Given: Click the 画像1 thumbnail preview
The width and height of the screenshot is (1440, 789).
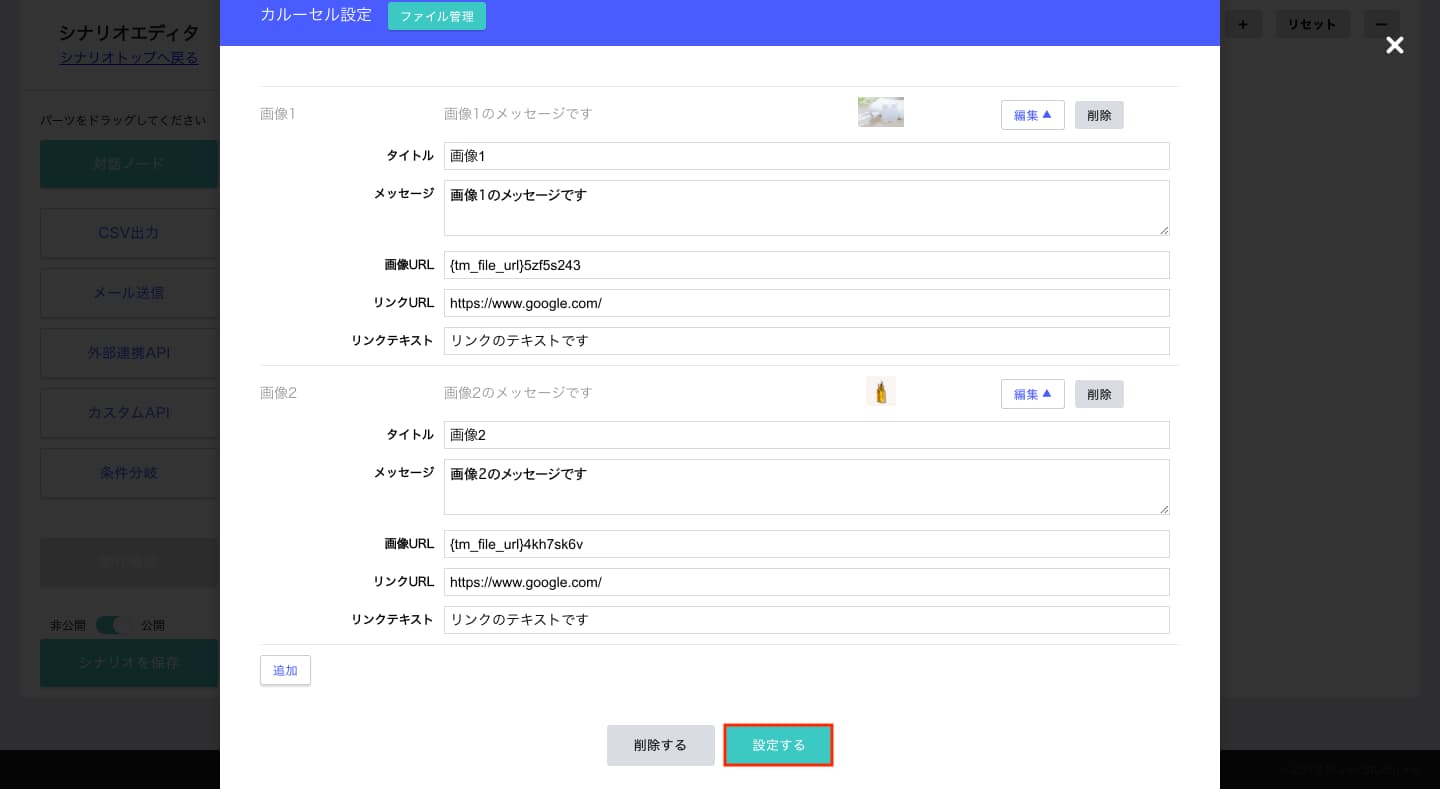Looking at the screenshot, I should (881, 112).
